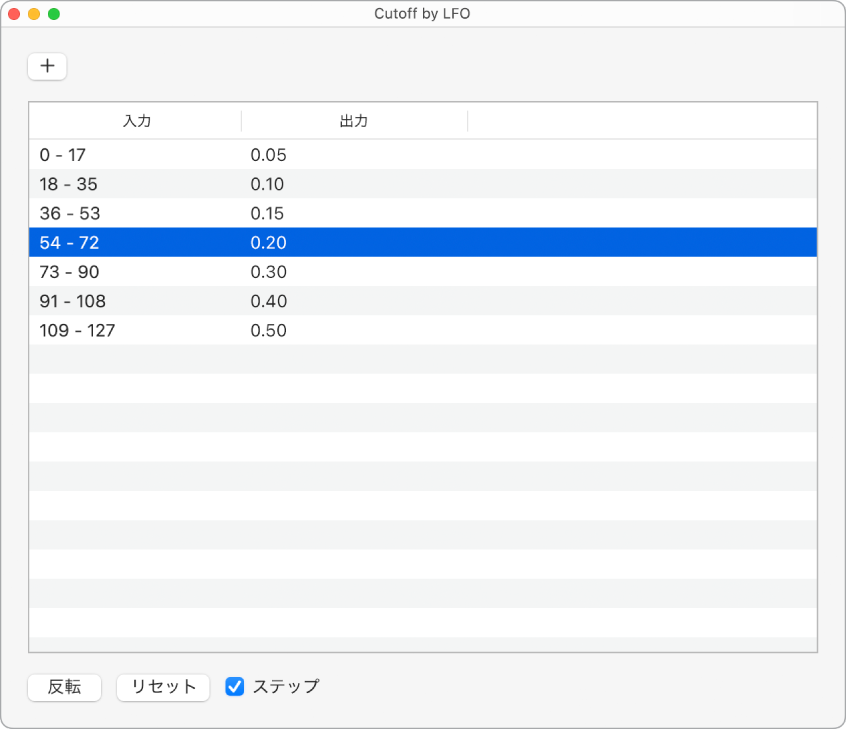The image size is (846, 729).
Task: Click the output value 0.20
Action: [268, 242]
